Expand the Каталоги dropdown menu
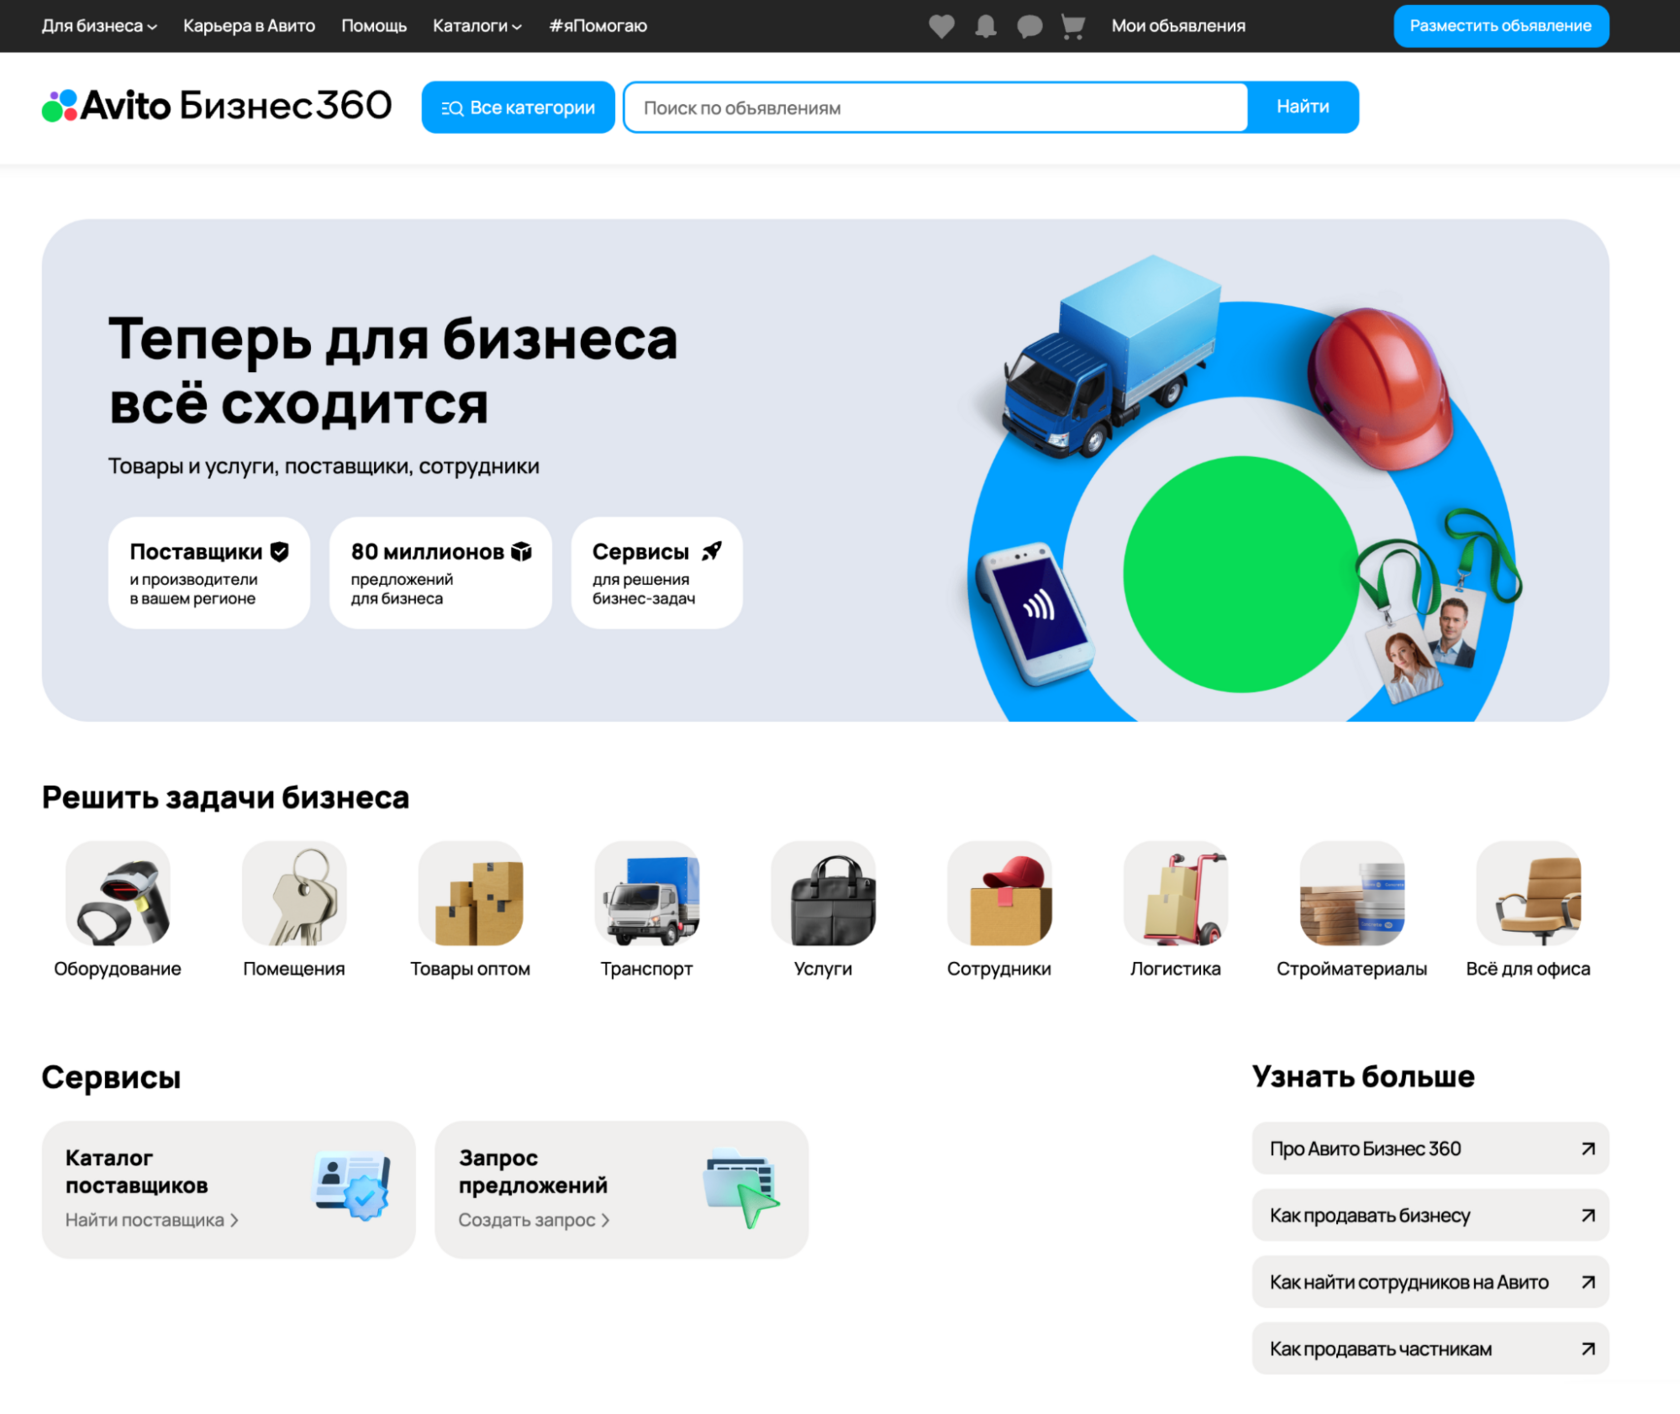The image size is (1680, 1414). click(x=477, y=26)
